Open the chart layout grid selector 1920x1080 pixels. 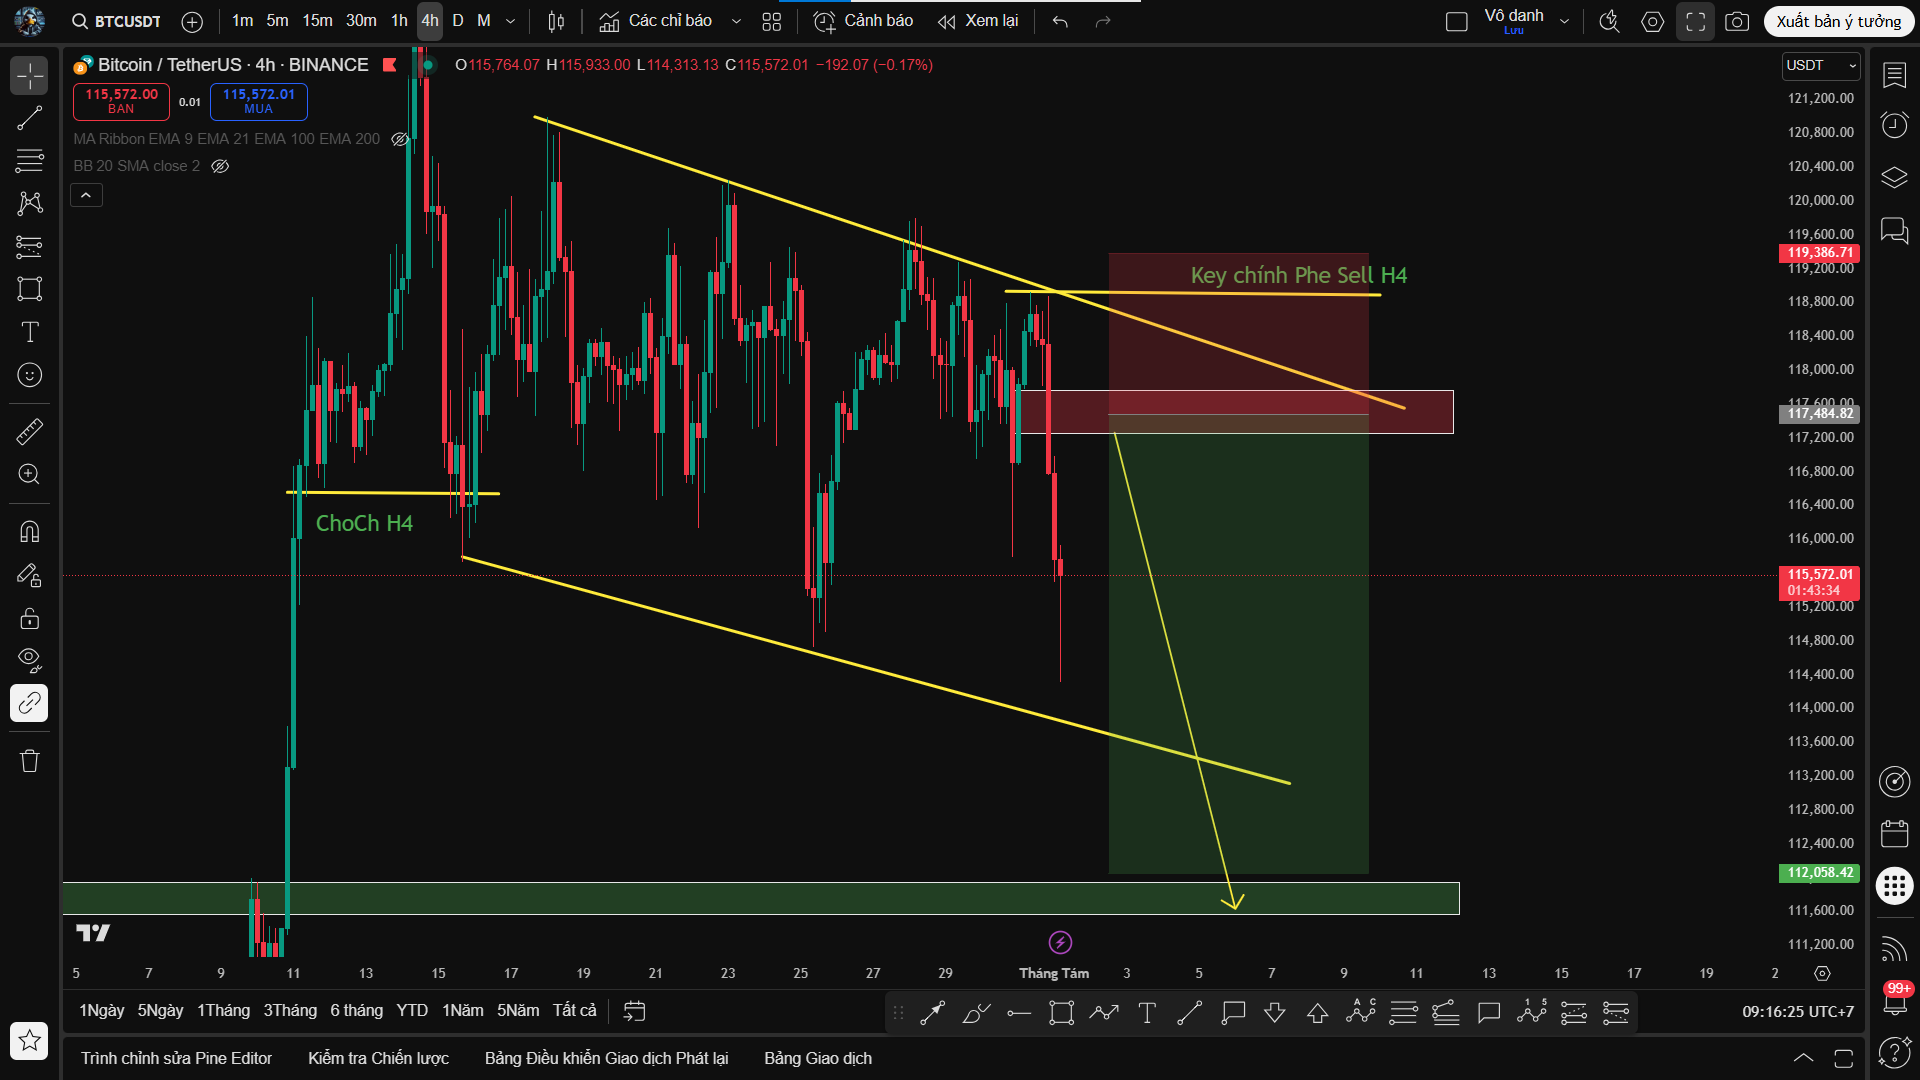[x=771, y=21]
